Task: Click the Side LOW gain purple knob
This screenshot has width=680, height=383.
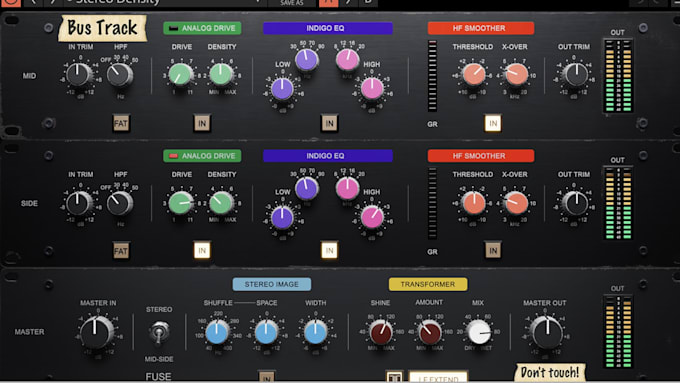Action: pyautogui.click(x=282, y=217)
